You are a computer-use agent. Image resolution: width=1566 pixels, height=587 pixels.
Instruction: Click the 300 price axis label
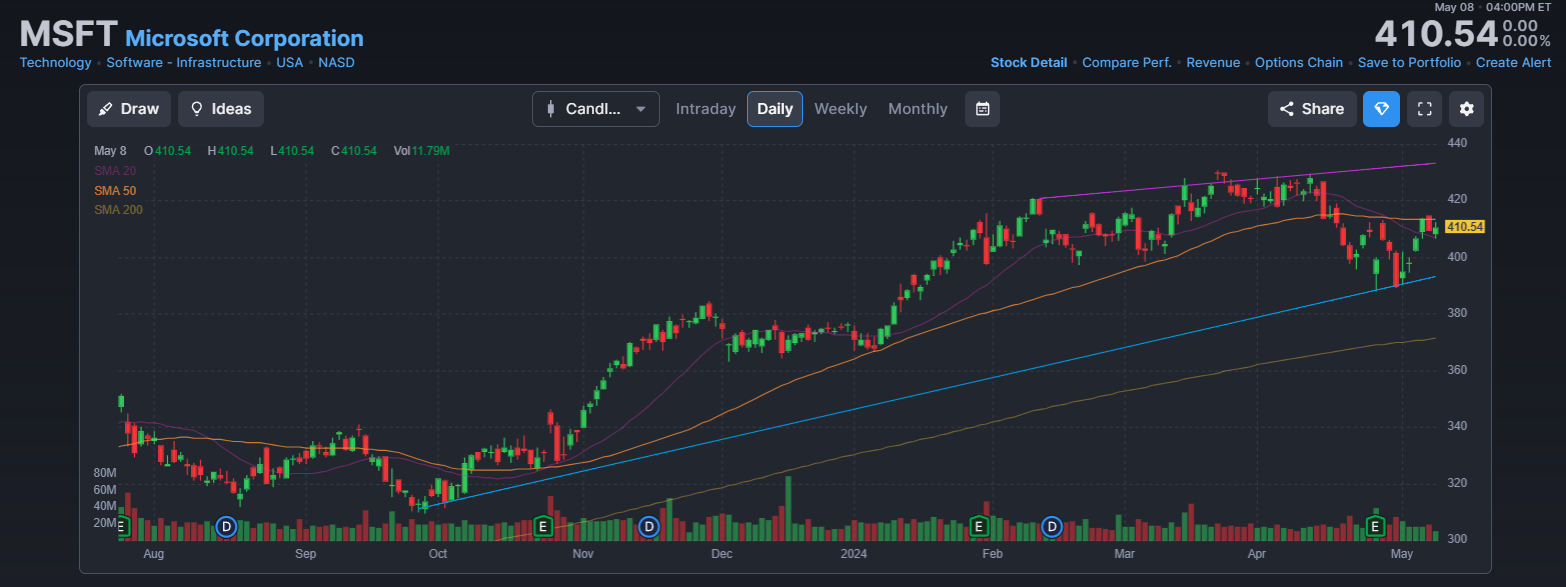1457,539
